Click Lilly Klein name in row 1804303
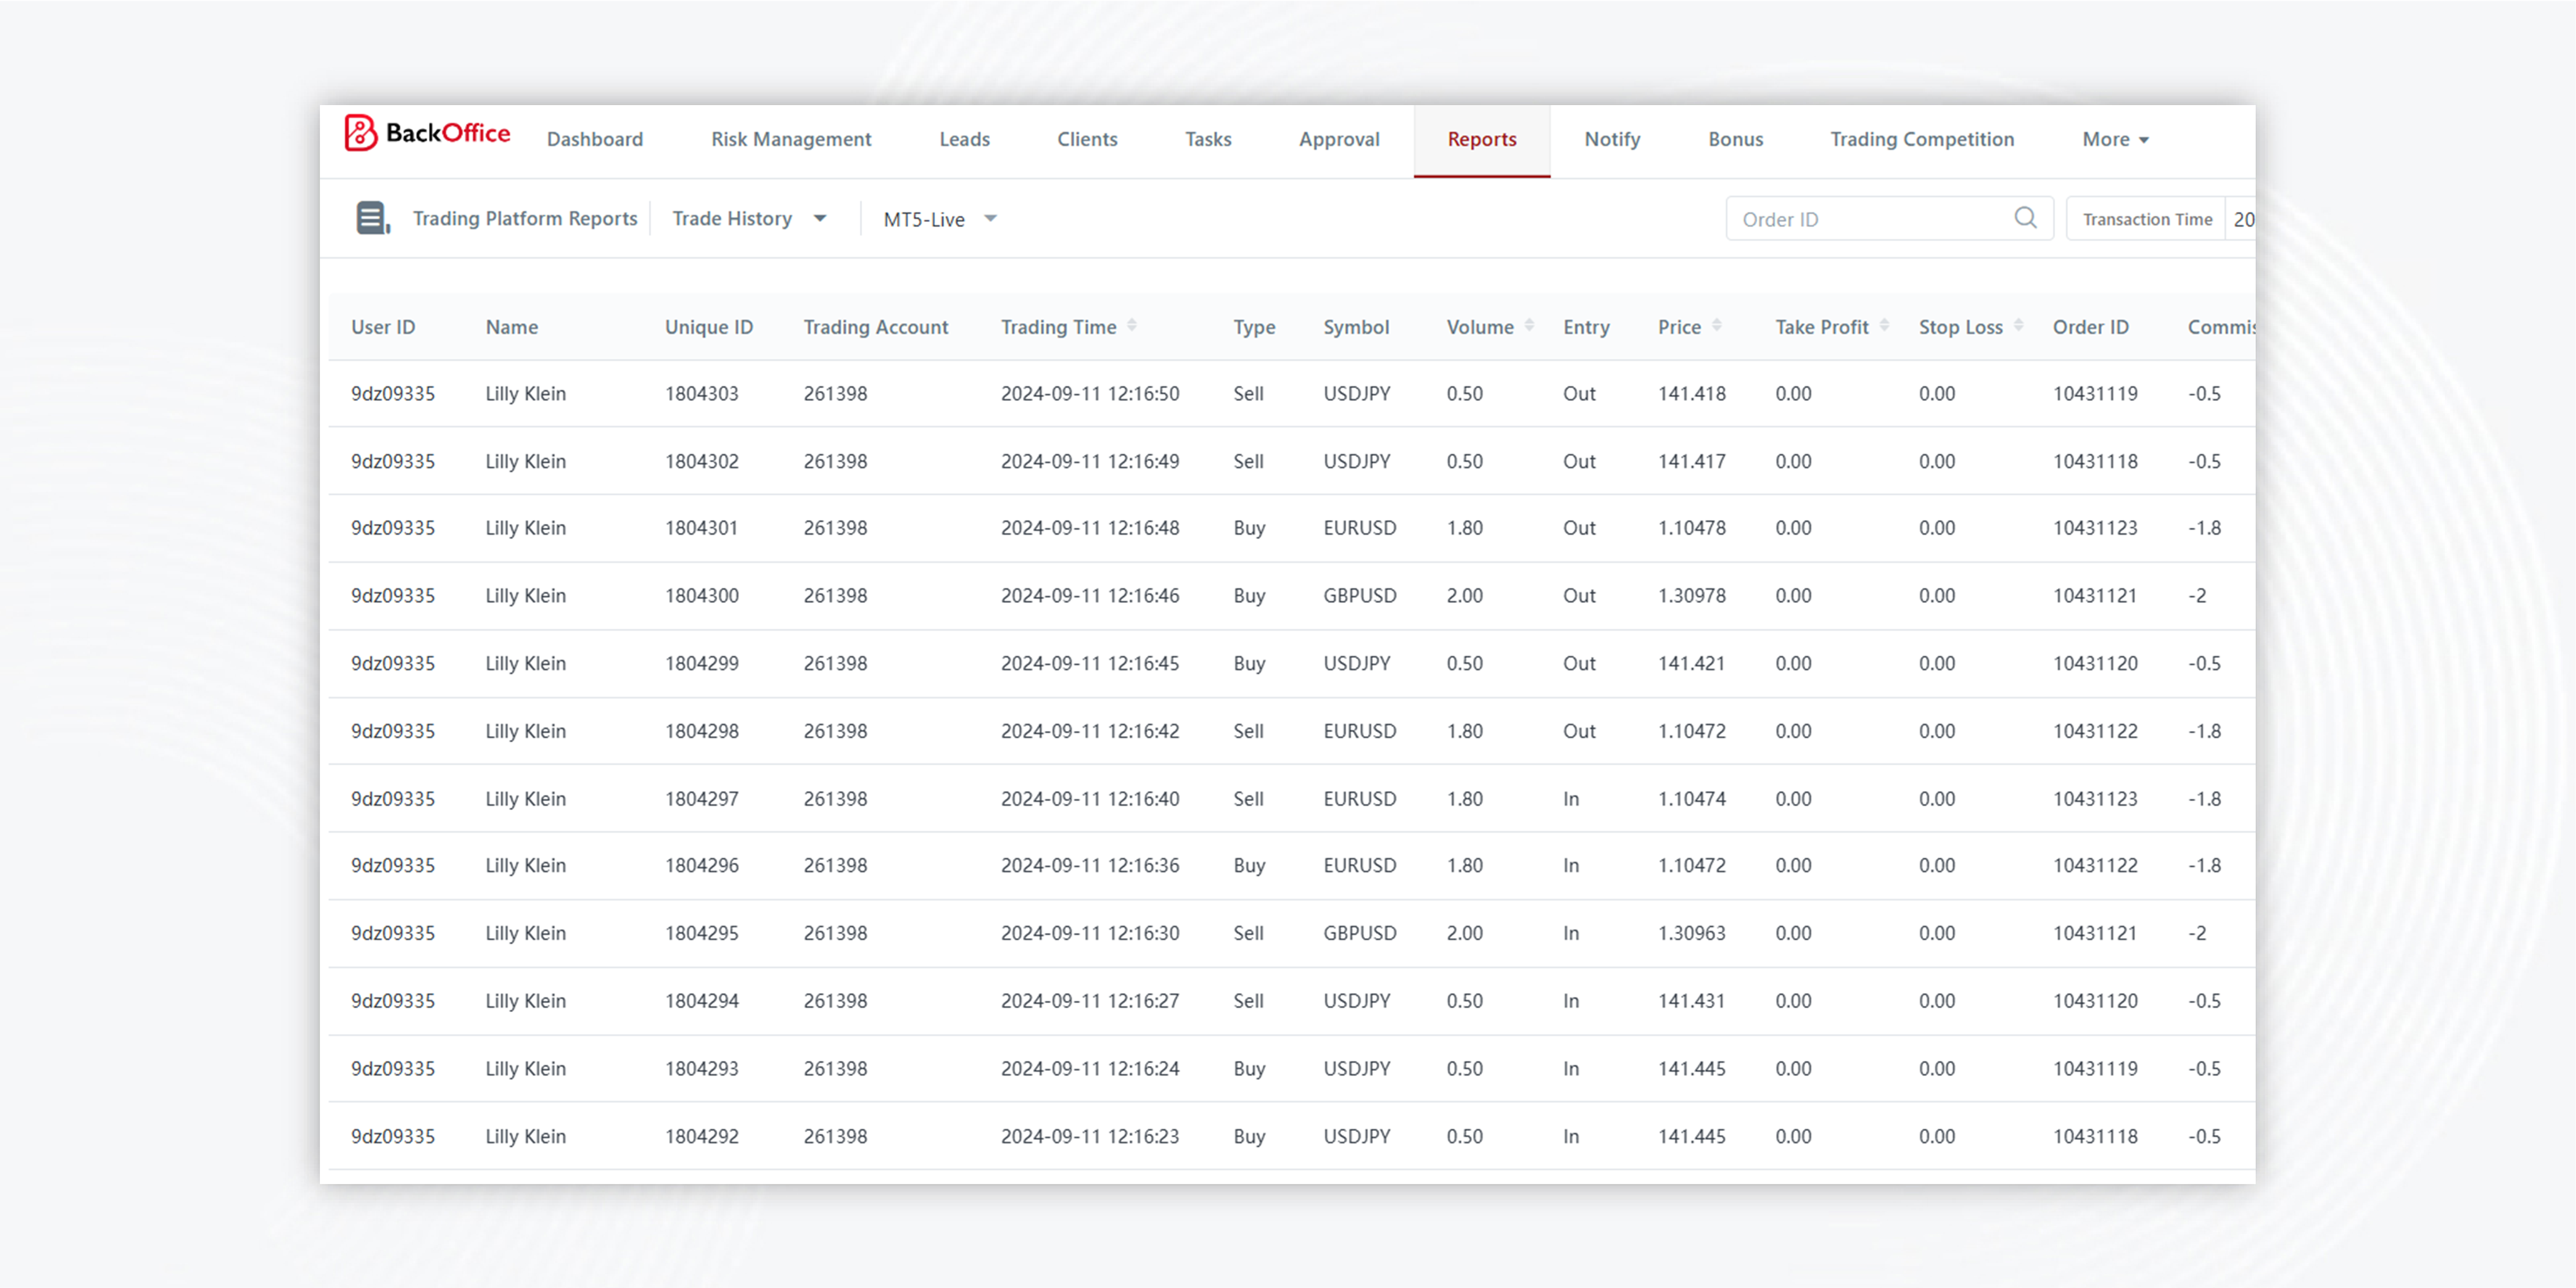Image resolution: width=2576 pixels, height=1288 pixels. coord(526,394)
